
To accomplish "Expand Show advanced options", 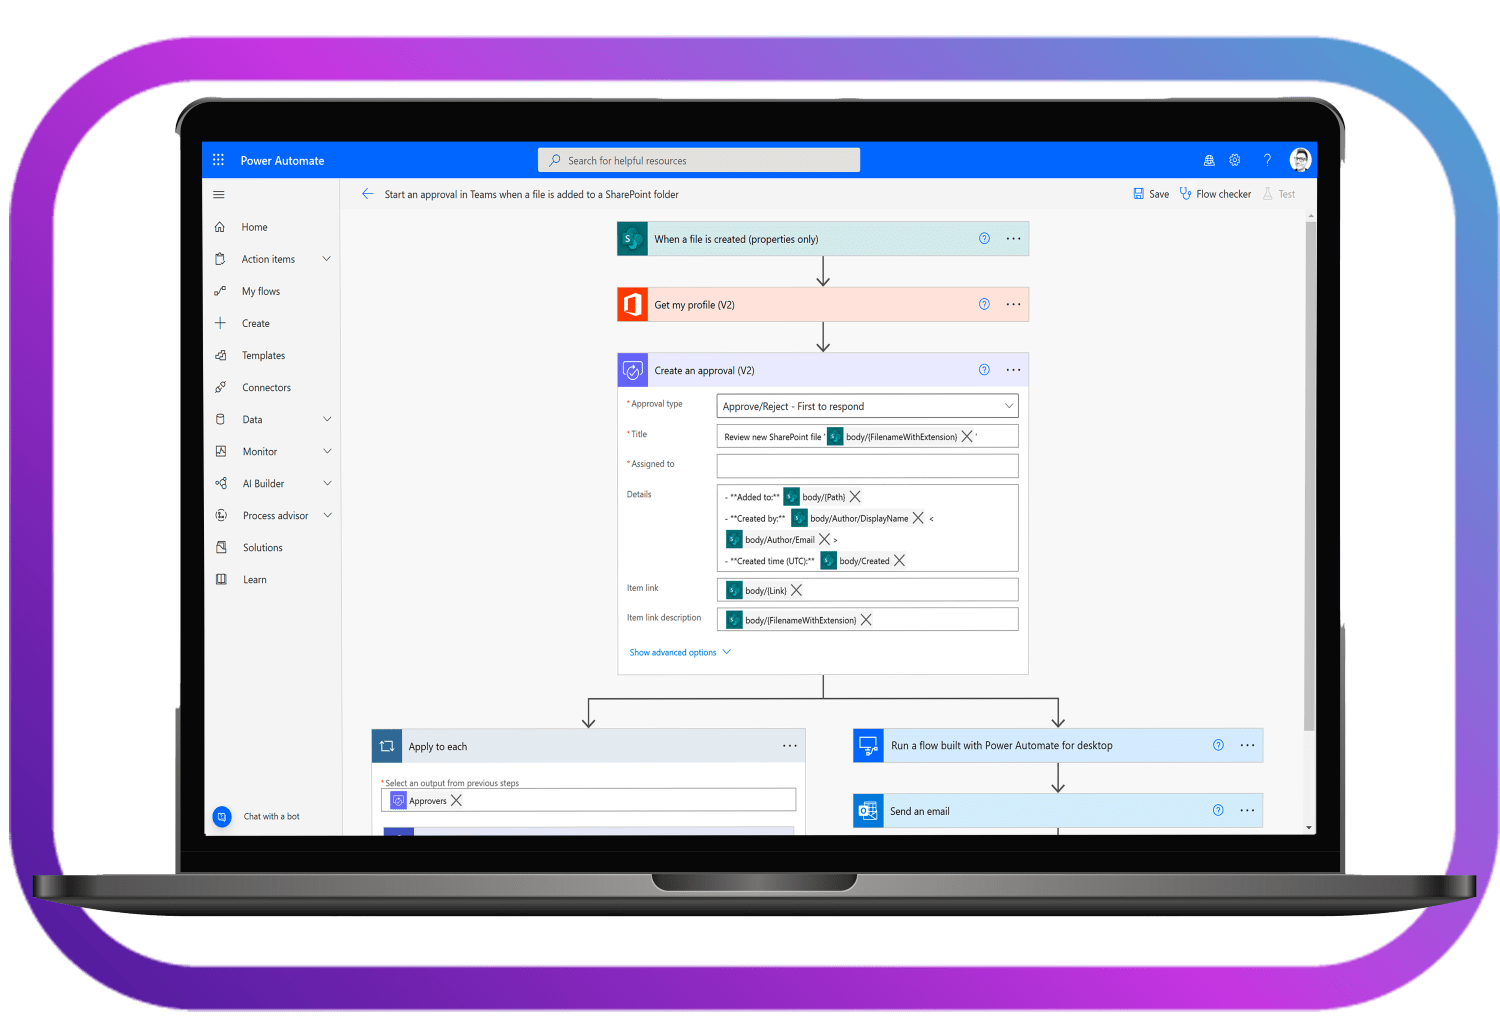I will click(x=680, y=652).
